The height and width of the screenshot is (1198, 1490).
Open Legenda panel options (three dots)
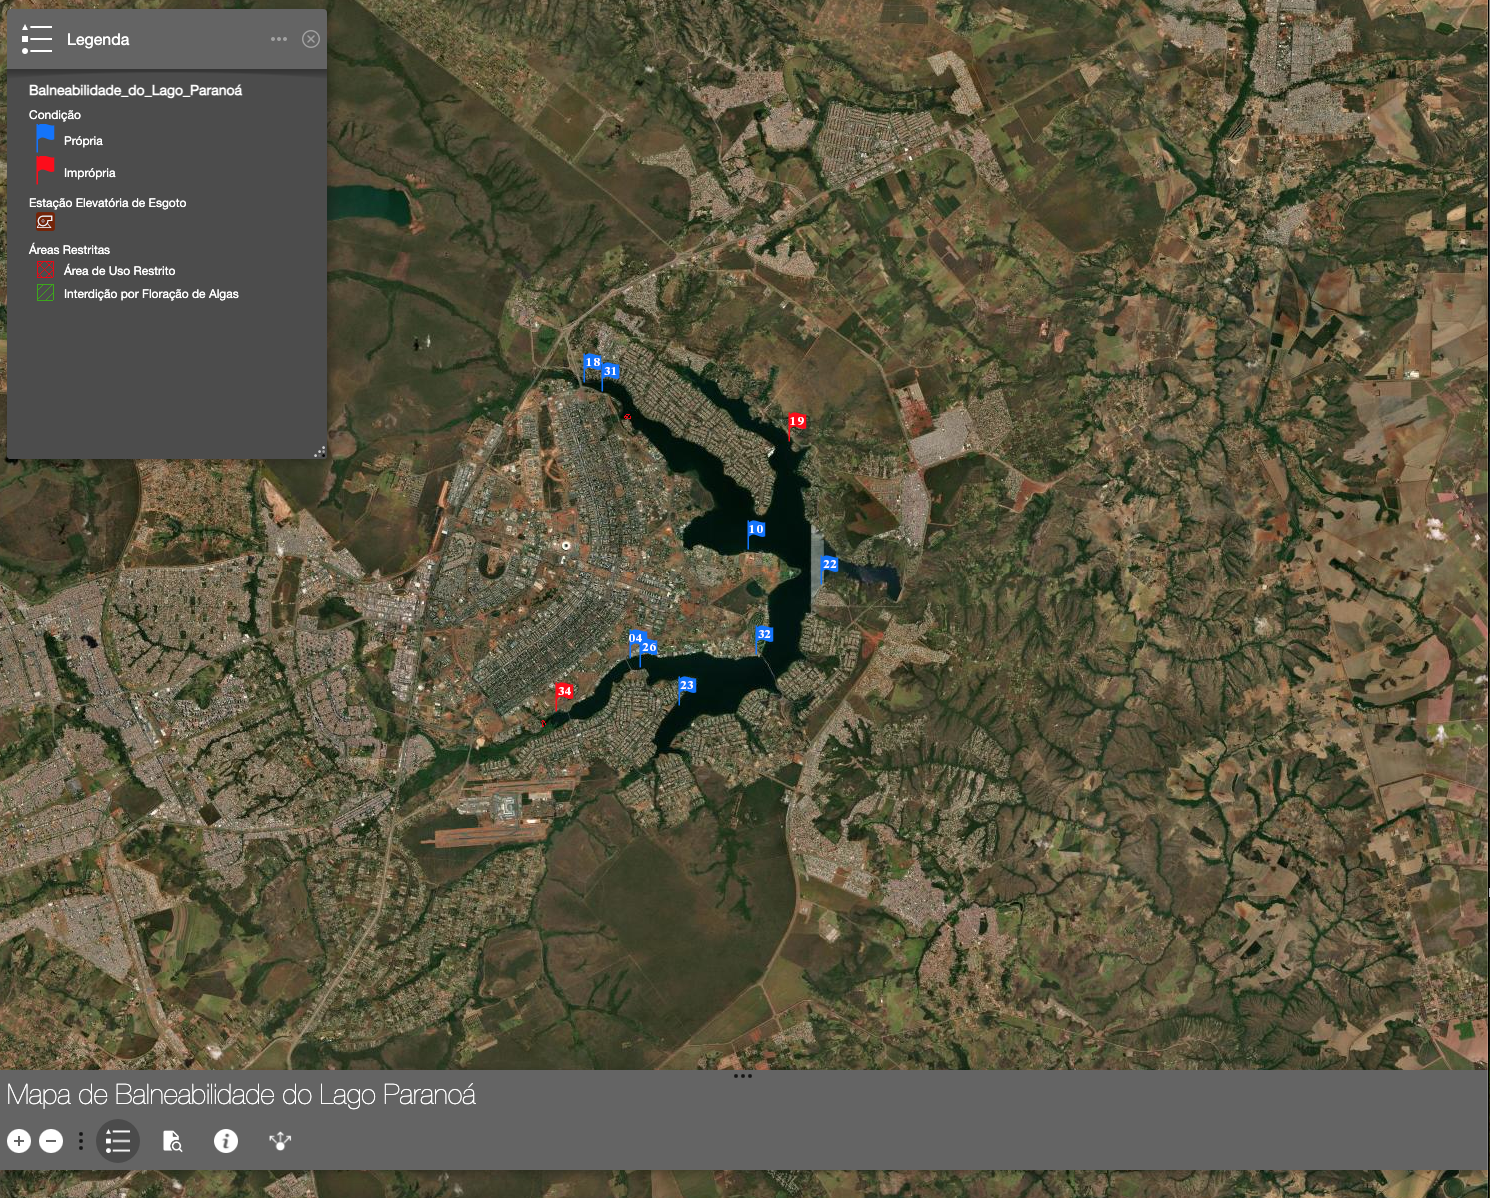[x=279, y=39]
